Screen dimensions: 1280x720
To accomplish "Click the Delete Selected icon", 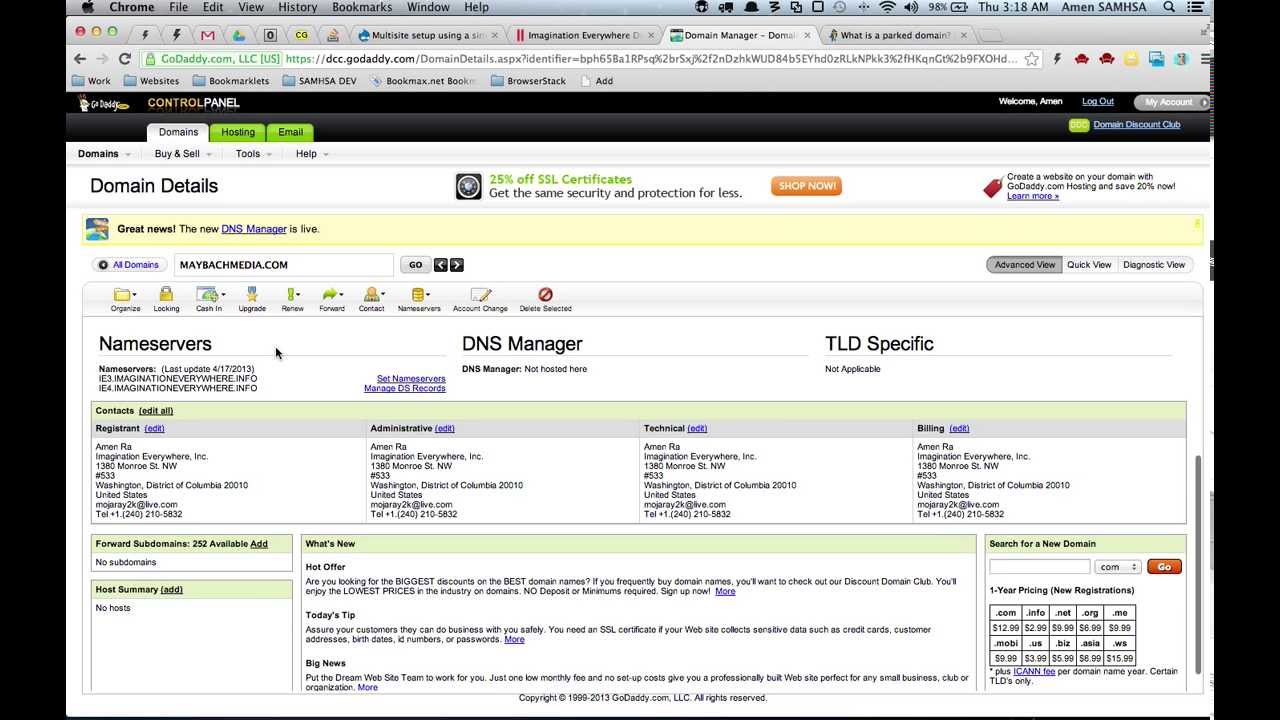I will pyautogui.click(x=545, y=294).
